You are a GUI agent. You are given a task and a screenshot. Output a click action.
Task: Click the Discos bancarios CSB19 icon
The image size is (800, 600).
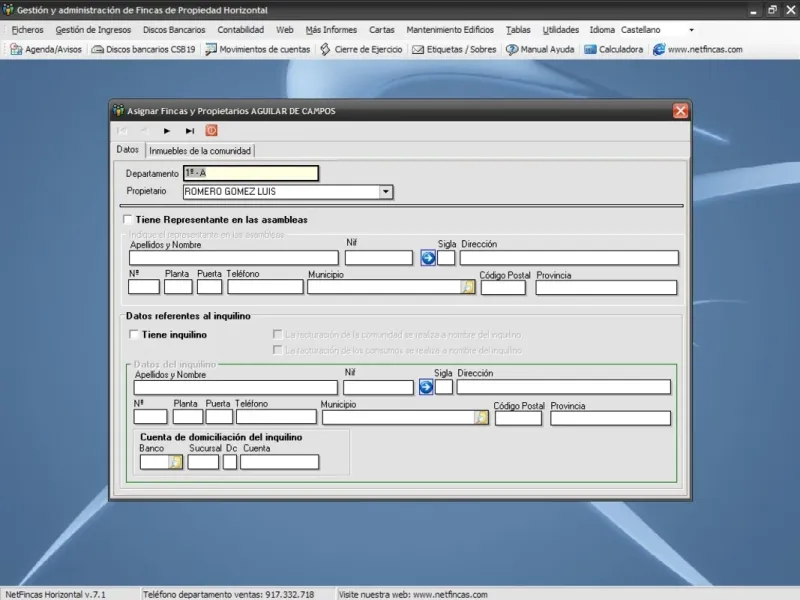(x=97, y=49)
